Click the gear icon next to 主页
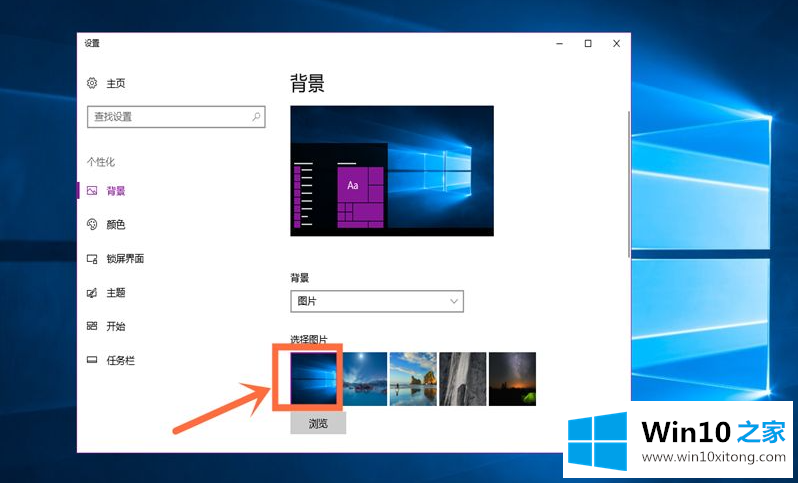The height and width of the screenshot is (483, 798). coord(92,83)
